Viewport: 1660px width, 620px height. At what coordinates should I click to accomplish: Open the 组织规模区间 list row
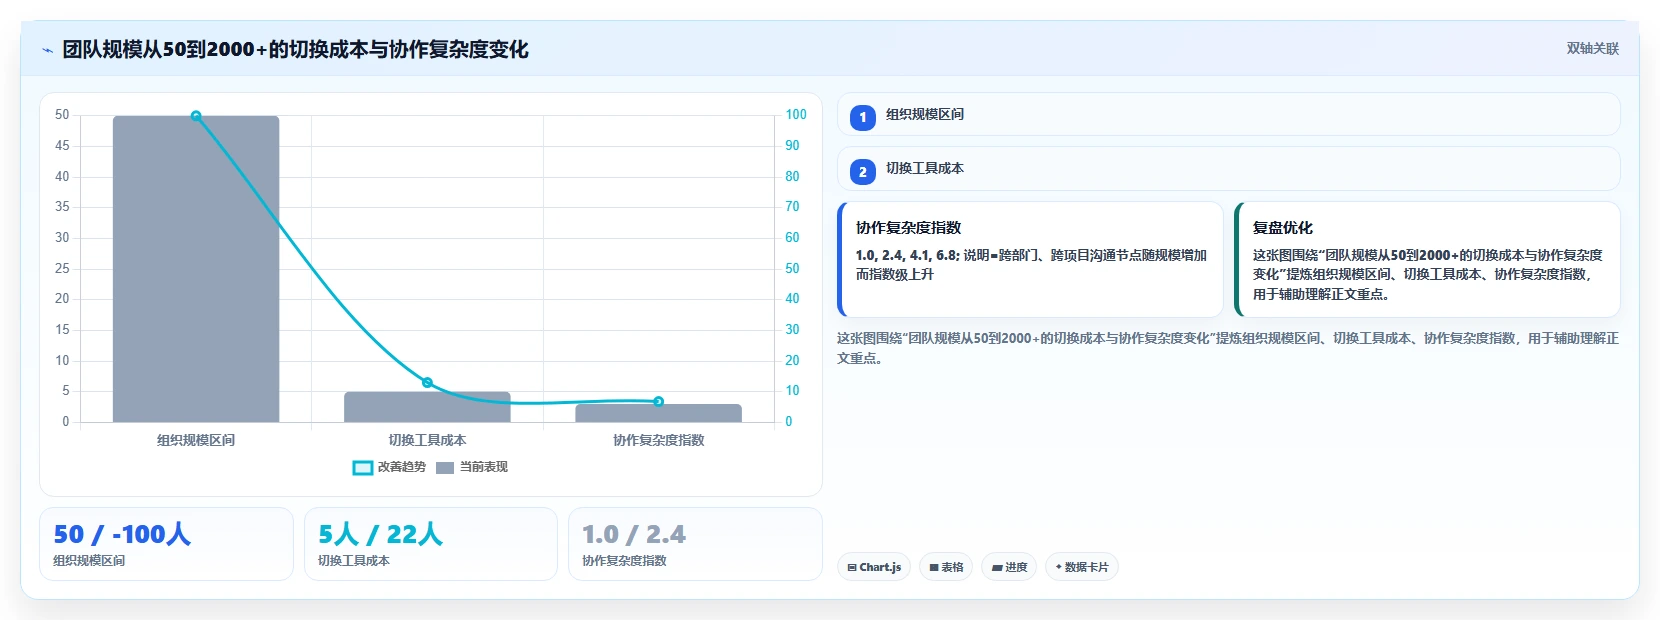click(x=1228, y=114)
